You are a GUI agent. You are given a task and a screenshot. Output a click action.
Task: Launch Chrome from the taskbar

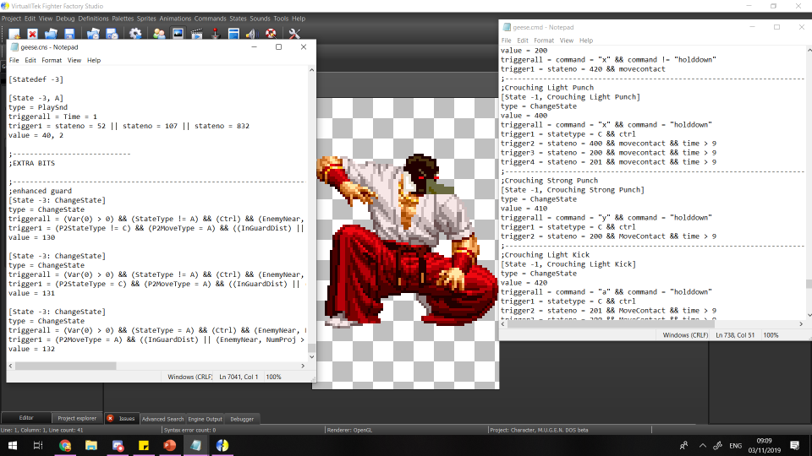[65, 445]
